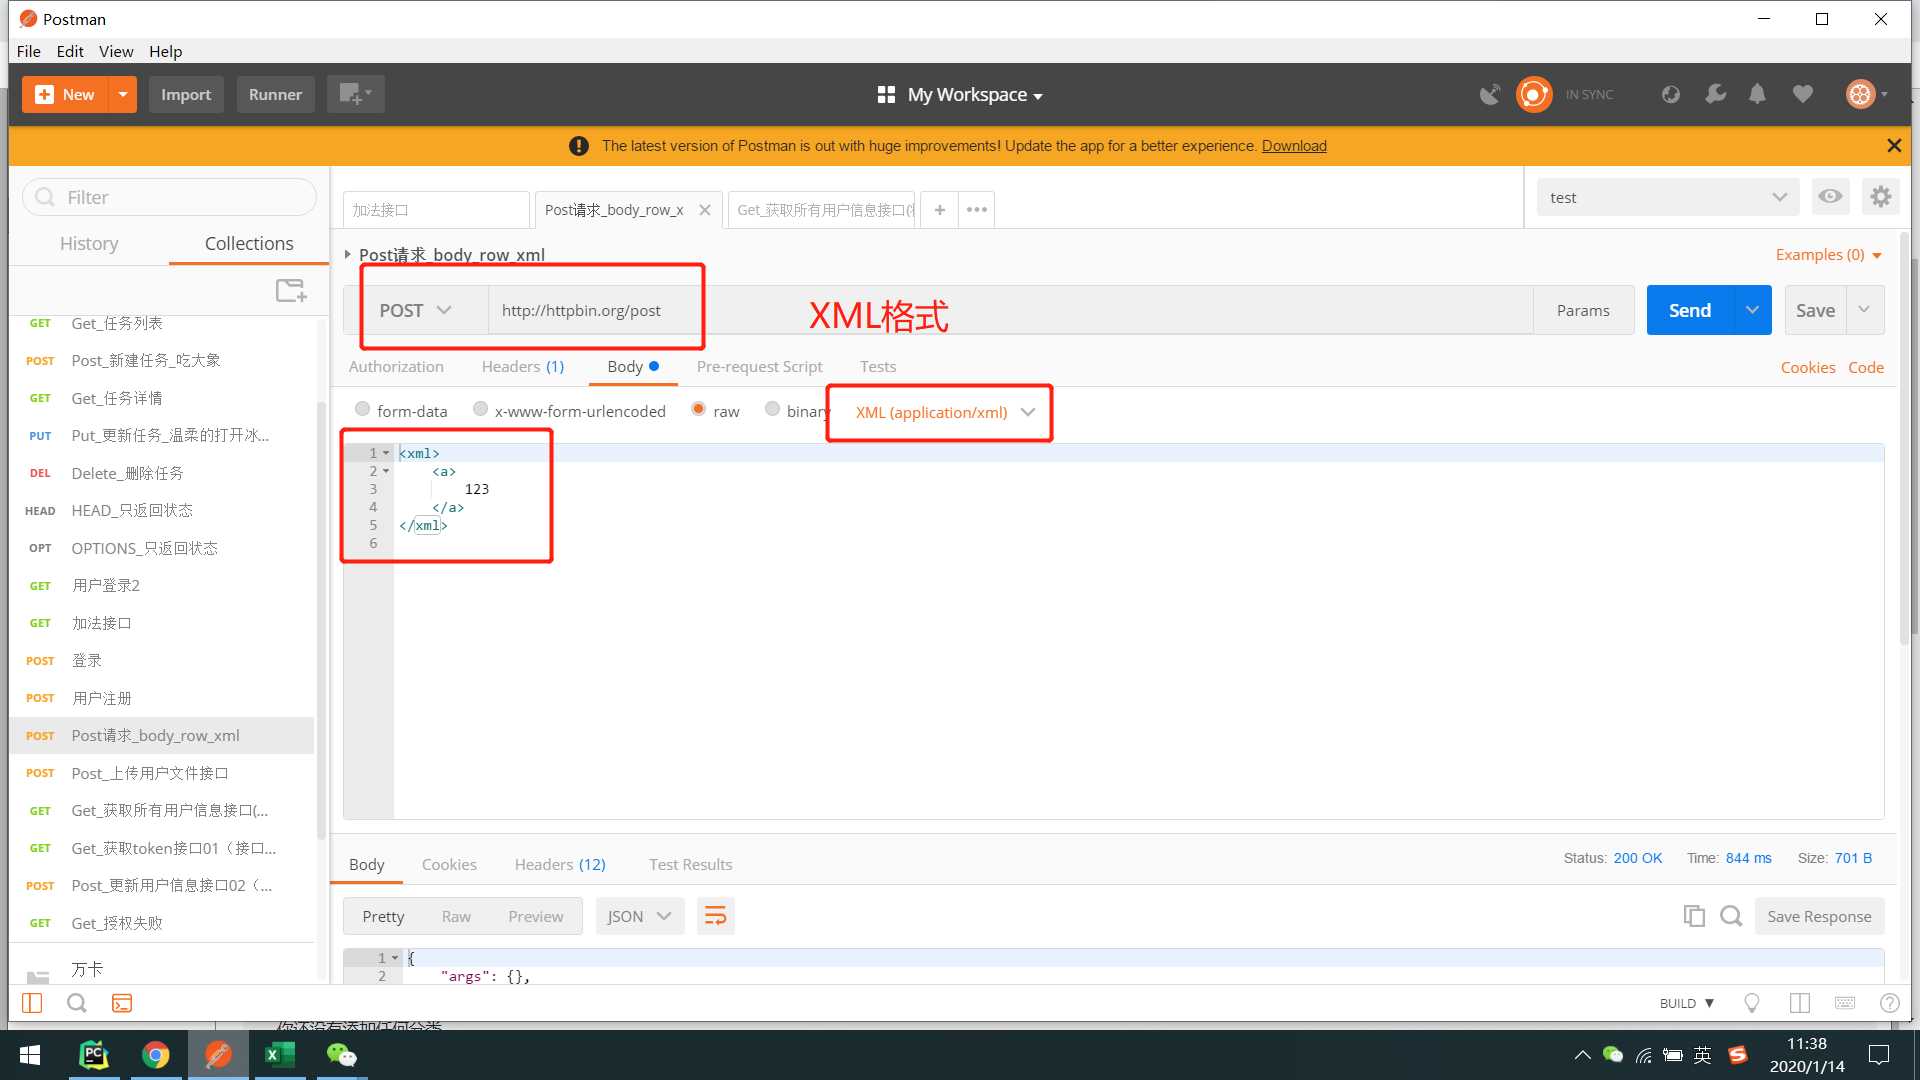Viewport: 1920px width, 1080px height.
Task: Open find and replace icon in bottom bar
Action: [76, 1003]
